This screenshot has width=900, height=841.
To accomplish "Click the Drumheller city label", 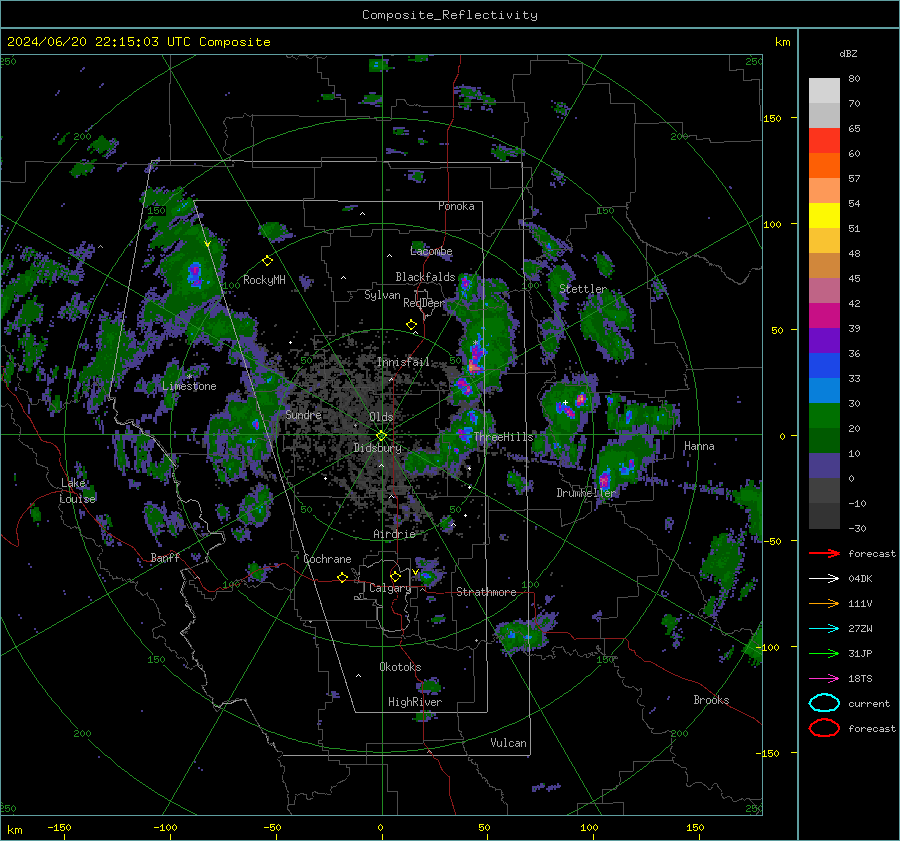I will [x=585, y=493].
